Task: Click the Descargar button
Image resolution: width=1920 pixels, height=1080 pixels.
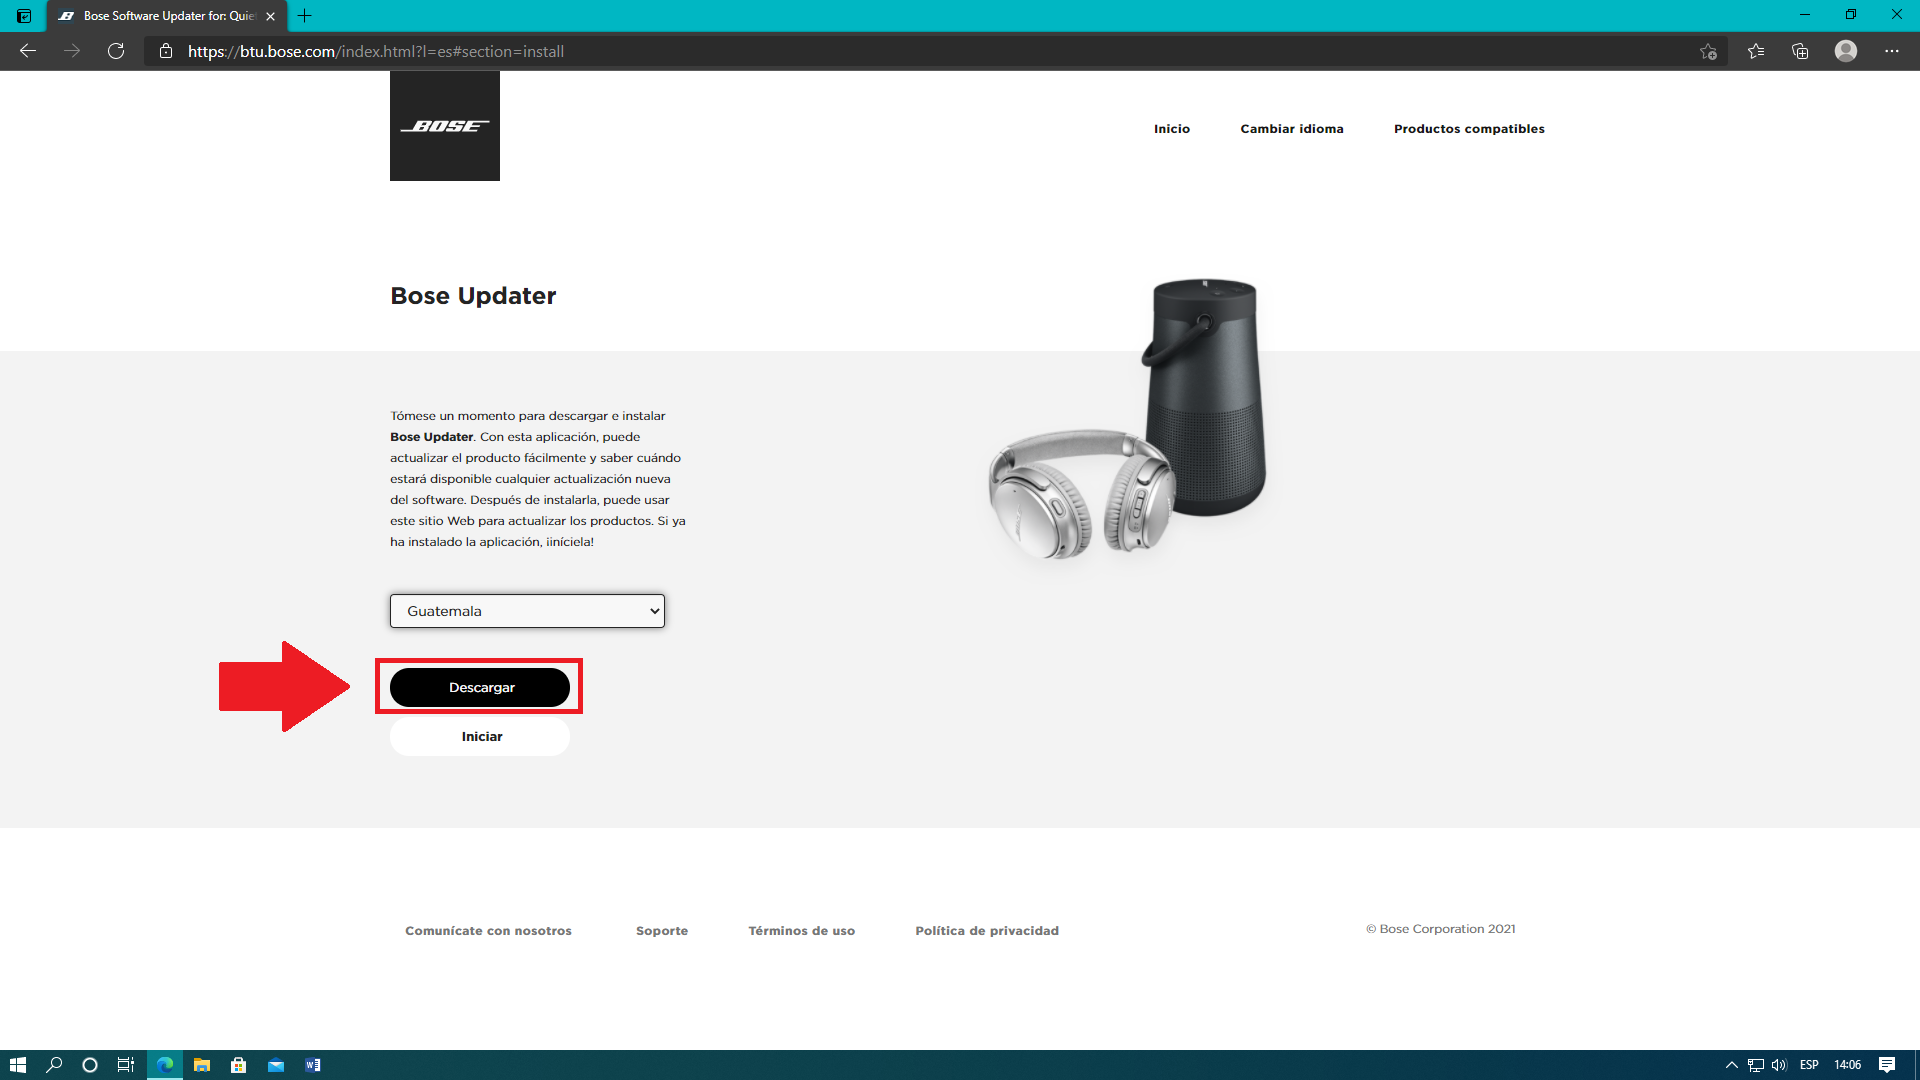Action: [480, 688]
